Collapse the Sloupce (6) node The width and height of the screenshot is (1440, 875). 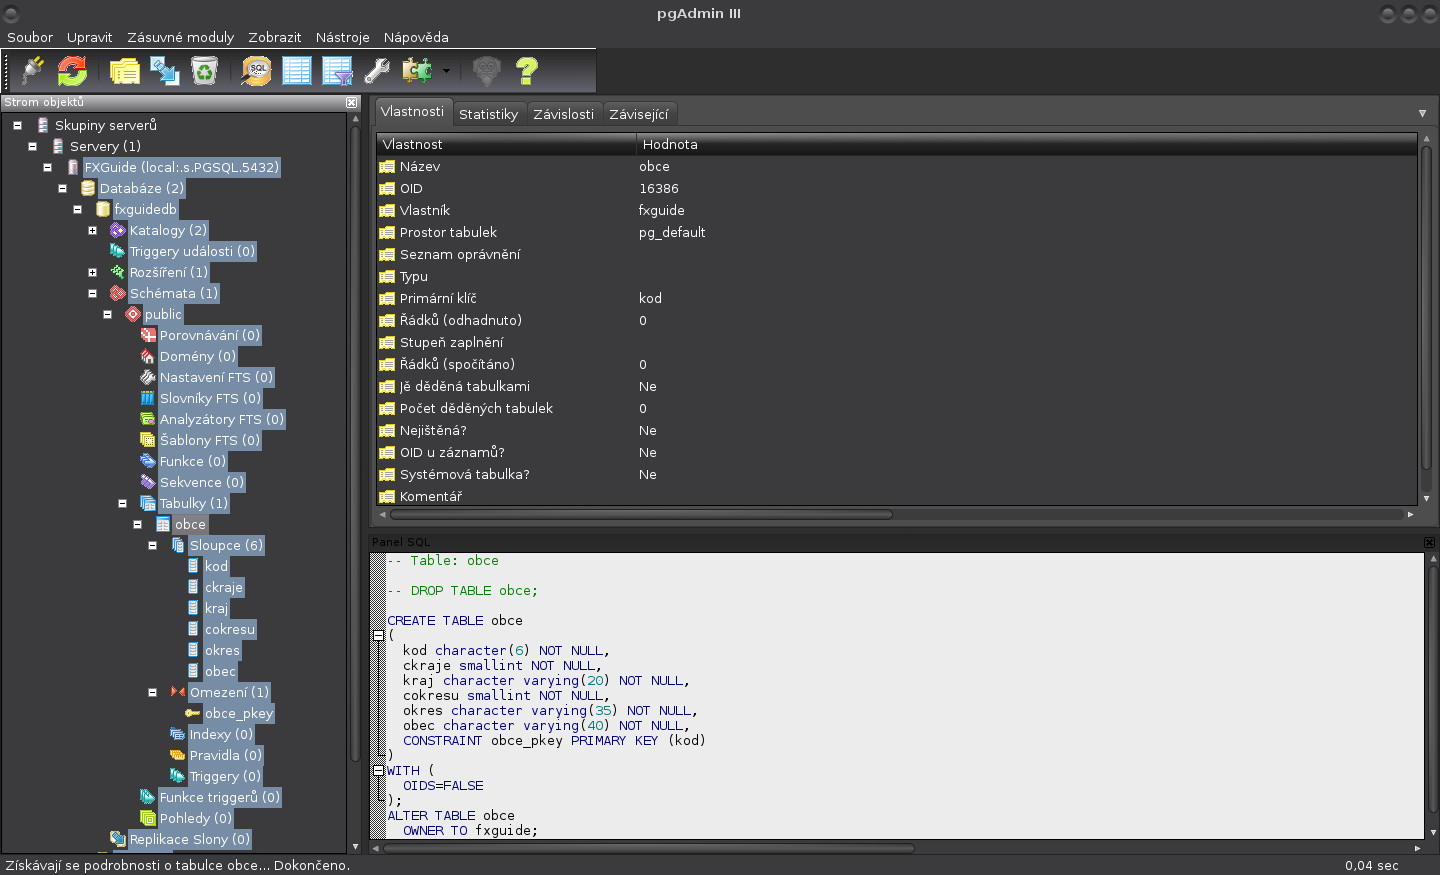(x=152, y=545)
